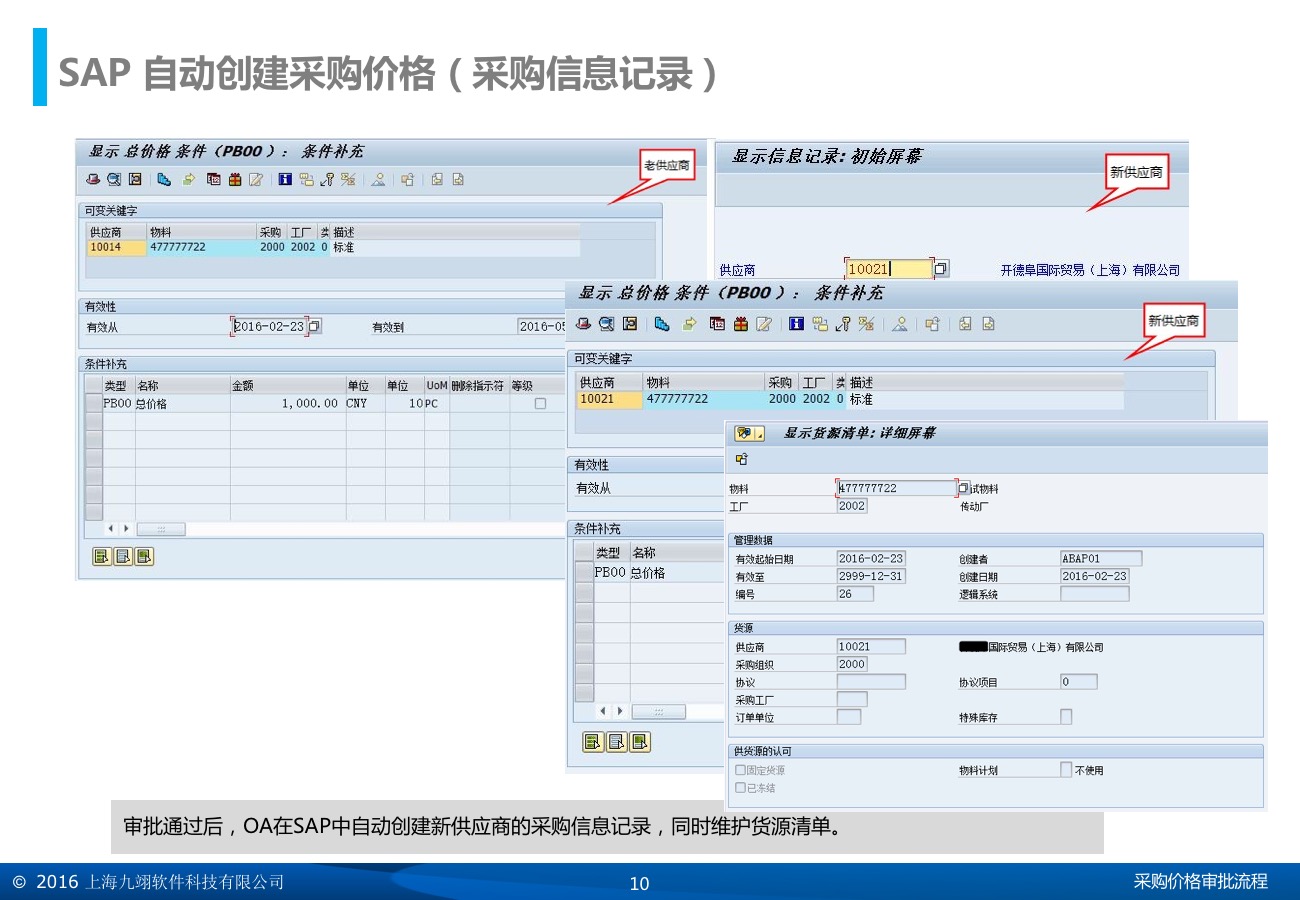Click the last button below new-supplier condition table
This screenshot has height=900, width=1300.
coord(640,742)
